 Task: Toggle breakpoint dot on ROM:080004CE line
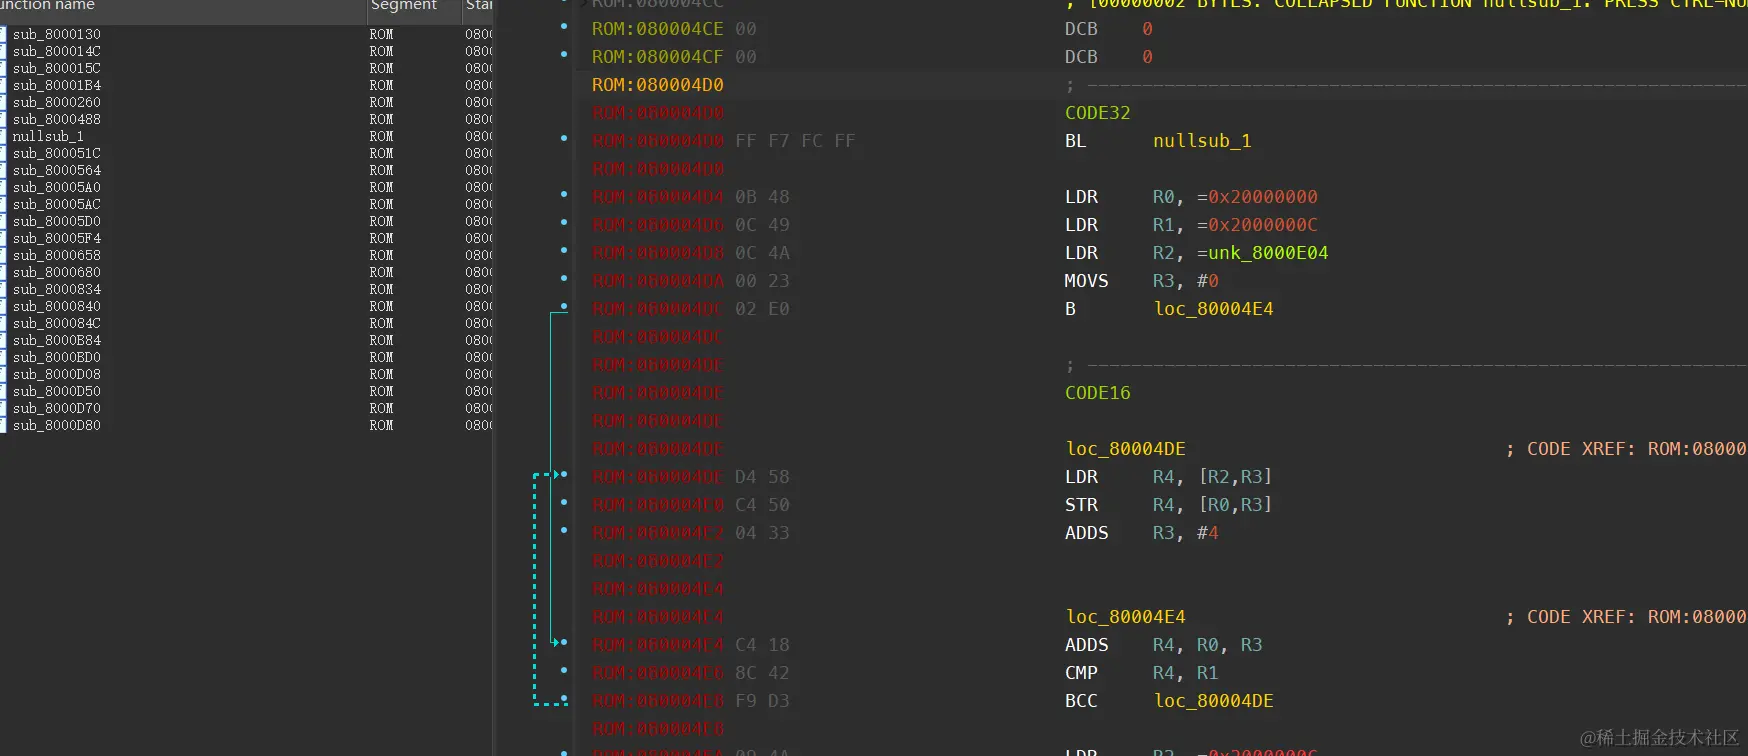(x=564, y=26)
